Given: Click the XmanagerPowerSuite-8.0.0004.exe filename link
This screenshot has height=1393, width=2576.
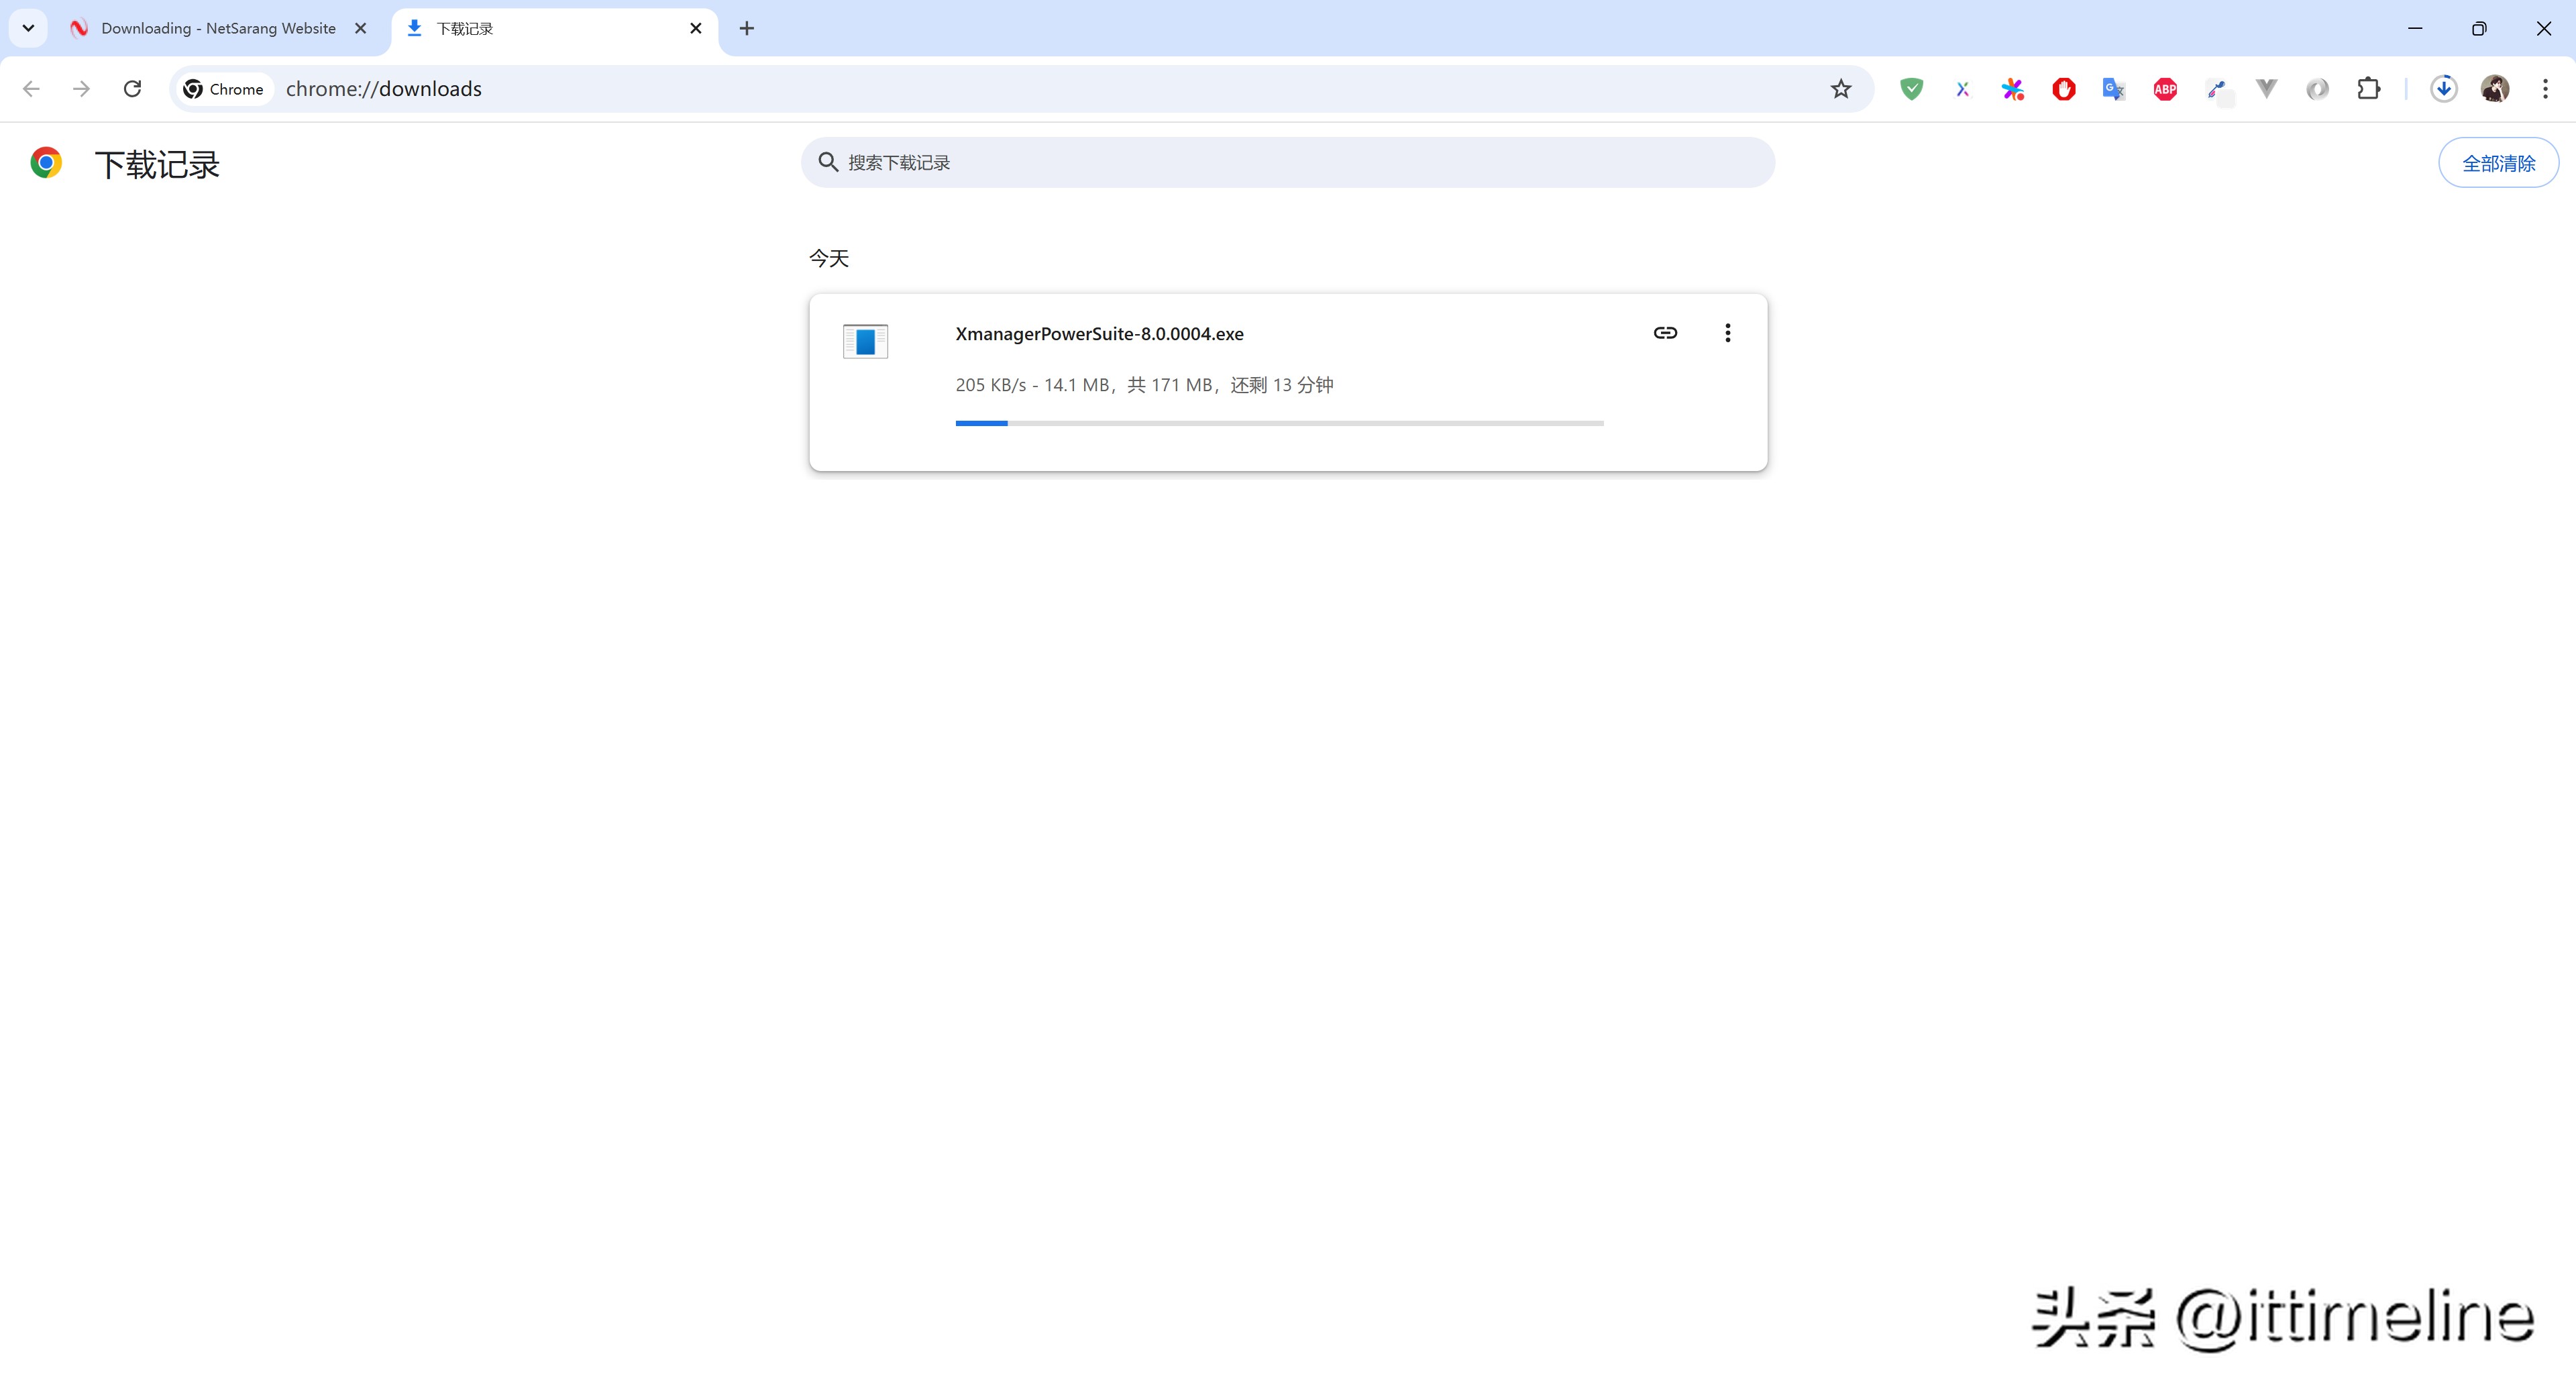Looking at the screenshot, I should click(1099, 334).
